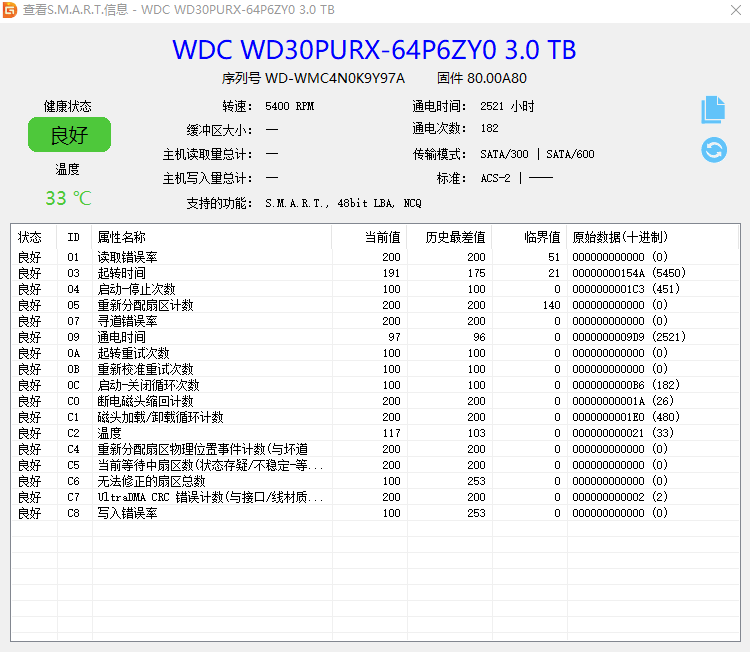Click the ID column header
The image size is (750, 652).
pos(73,237)
